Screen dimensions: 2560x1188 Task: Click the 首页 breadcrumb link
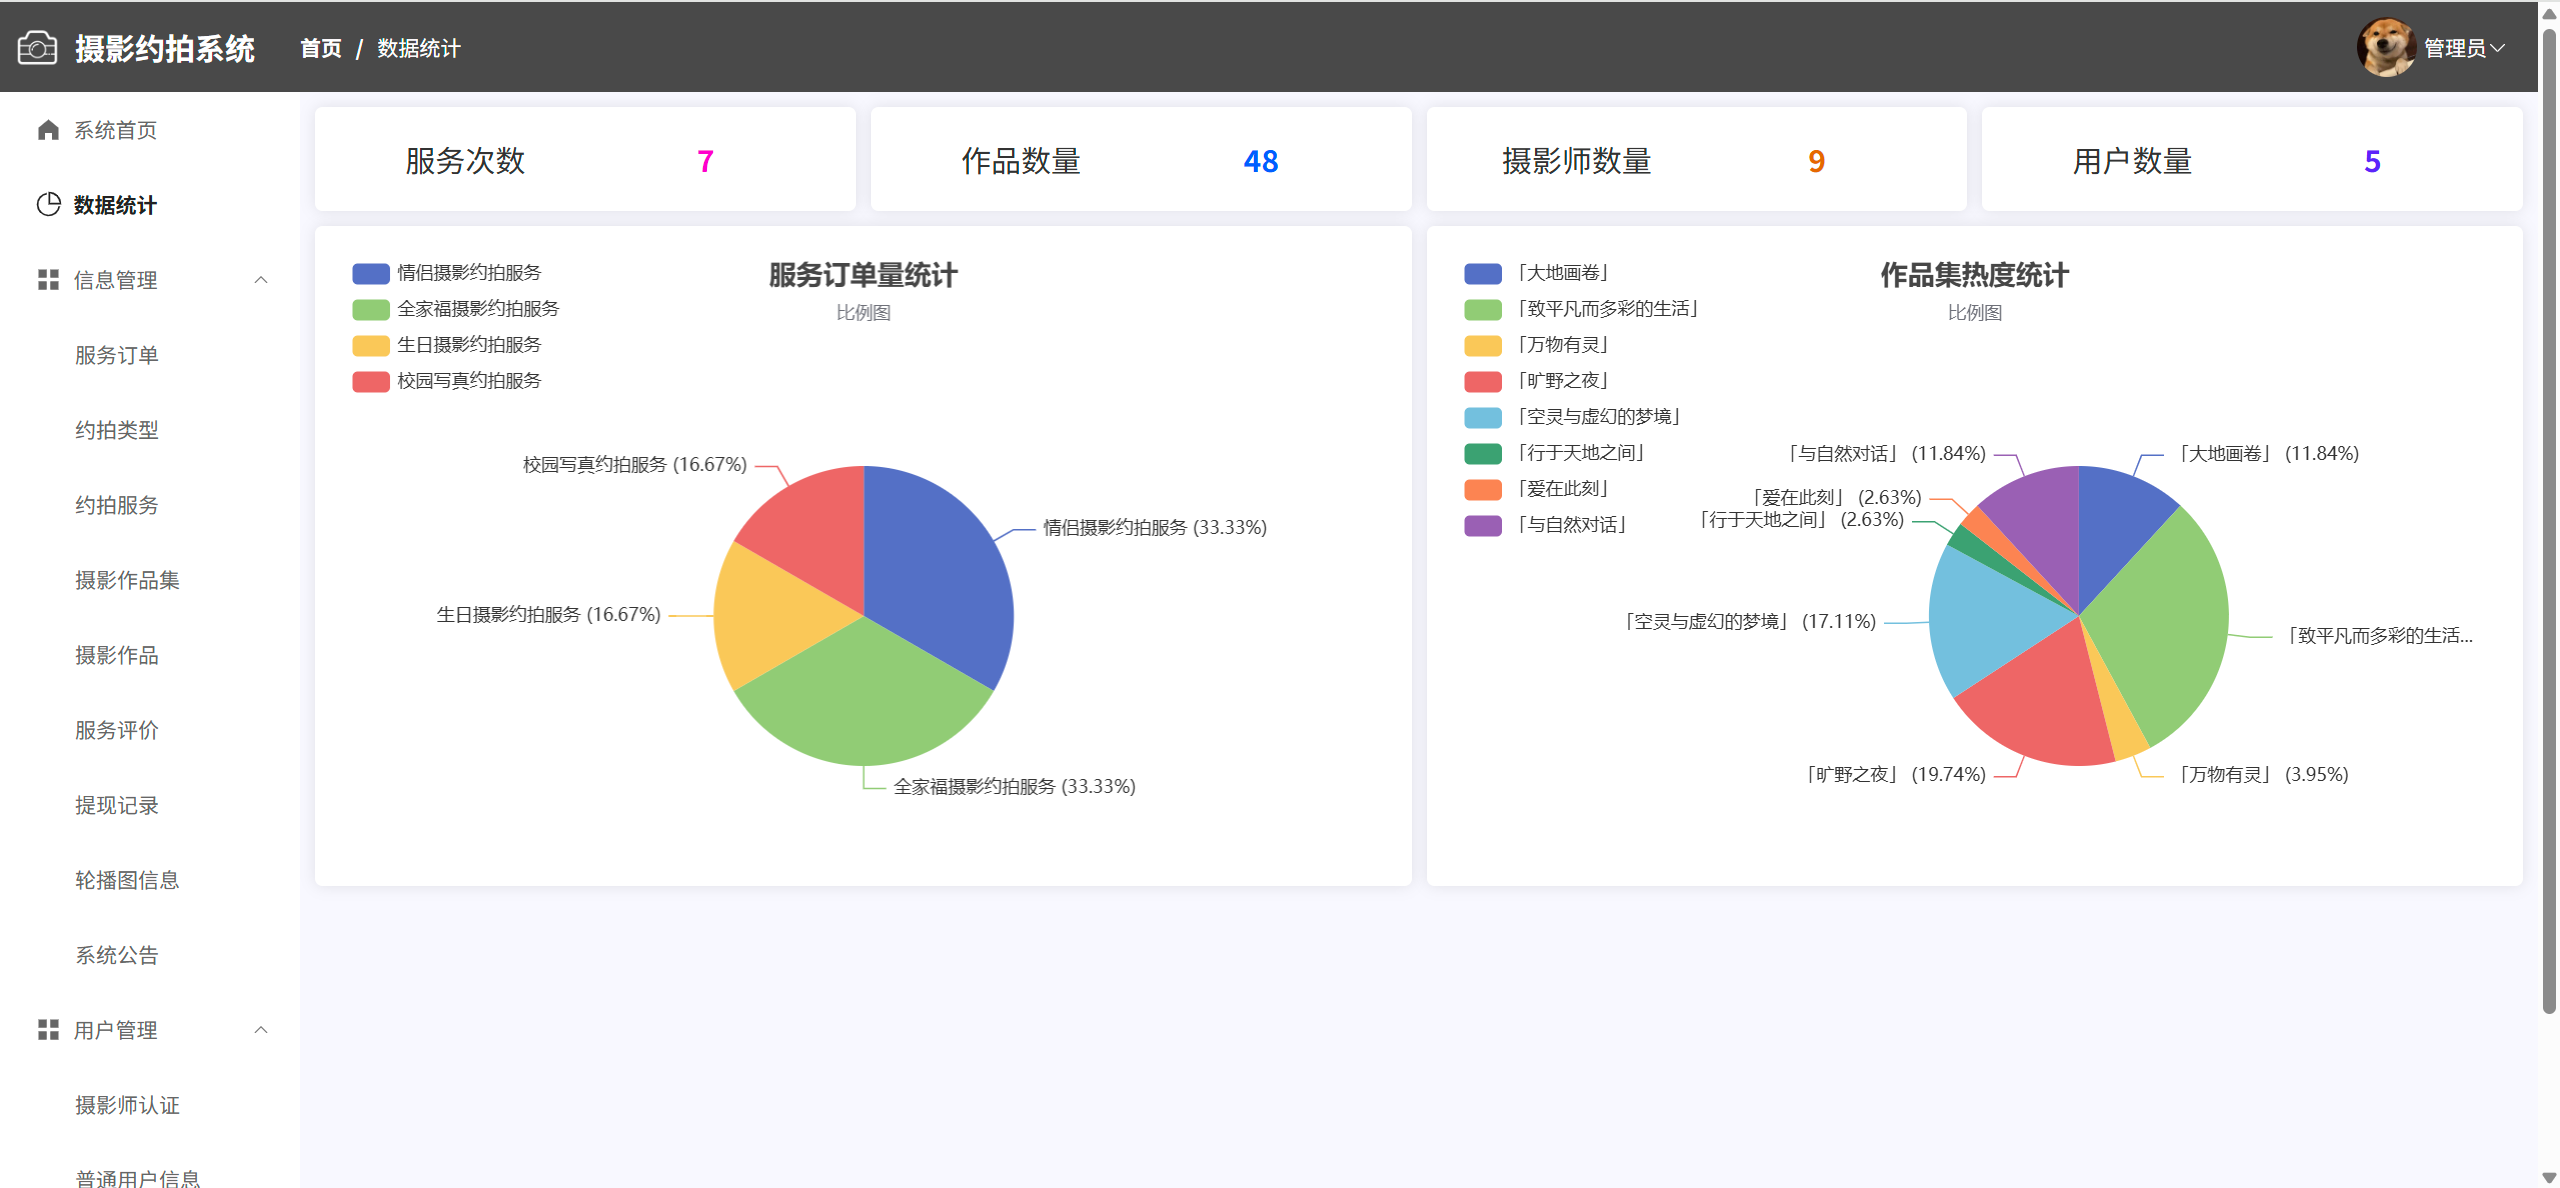pyautogui.click(x=320, y=48)
